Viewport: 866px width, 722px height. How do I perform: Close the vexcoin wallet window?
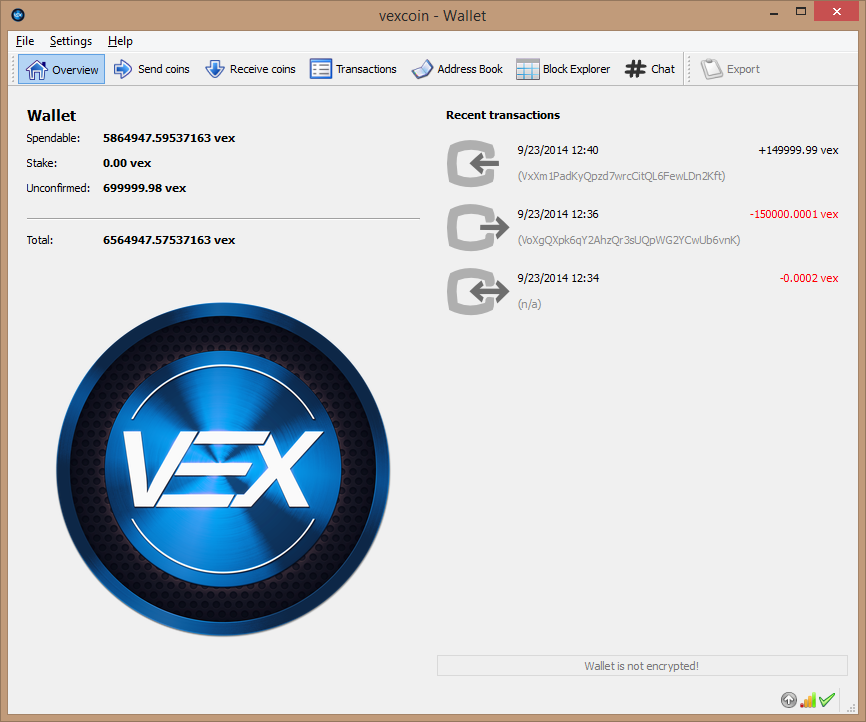[x=836, y=12]
